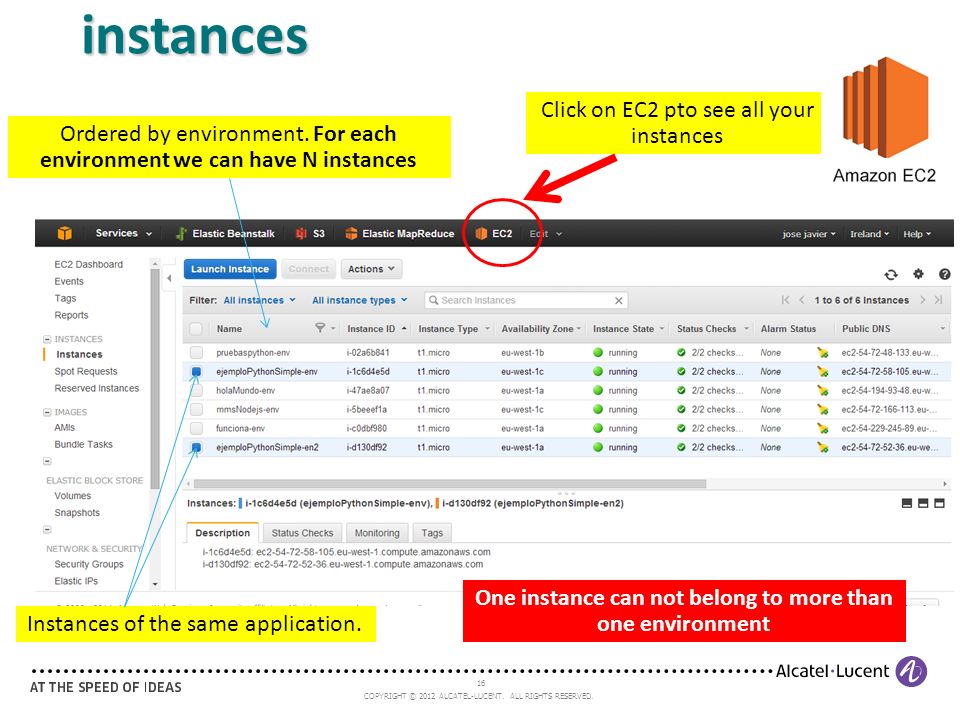Open the S3 service shortcut
Image resolution: width=960 pixels, height=720 pixels.
[x=310, y=233]
